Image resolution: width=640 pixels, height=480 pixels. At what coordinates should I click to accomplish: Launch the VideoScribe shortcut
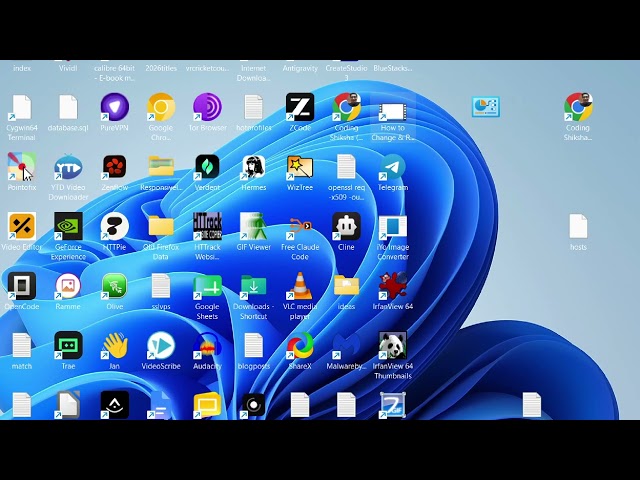pyautogui.click(x=161, y=345)
